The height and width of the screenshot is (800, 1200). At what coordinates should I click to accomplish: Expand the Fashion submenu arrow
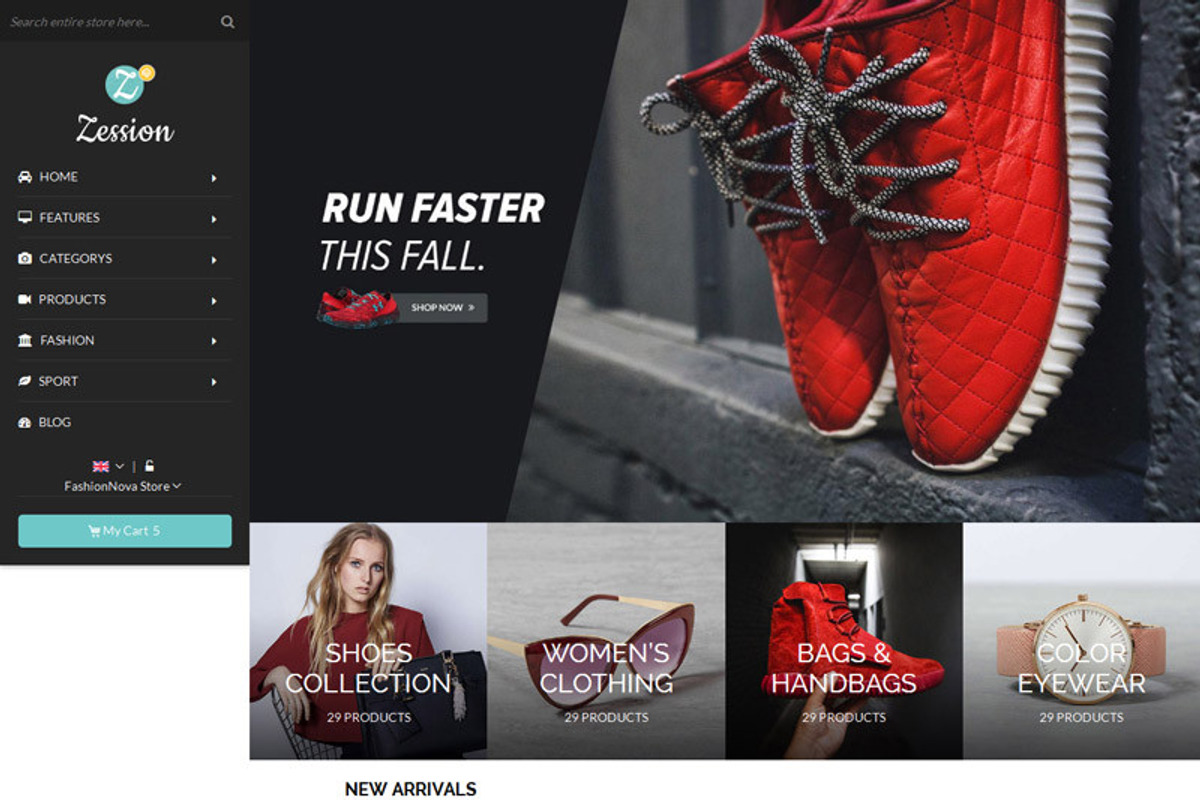pos(214,341)
